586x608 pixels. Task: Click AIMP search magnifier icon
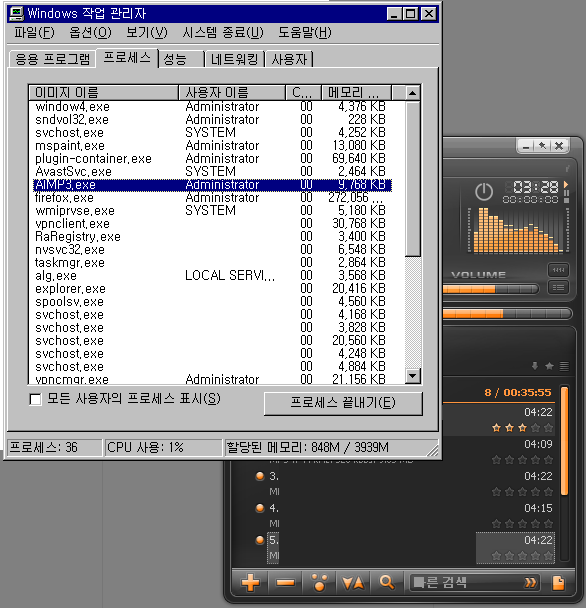pyautogui.click(x=387, y=582)
